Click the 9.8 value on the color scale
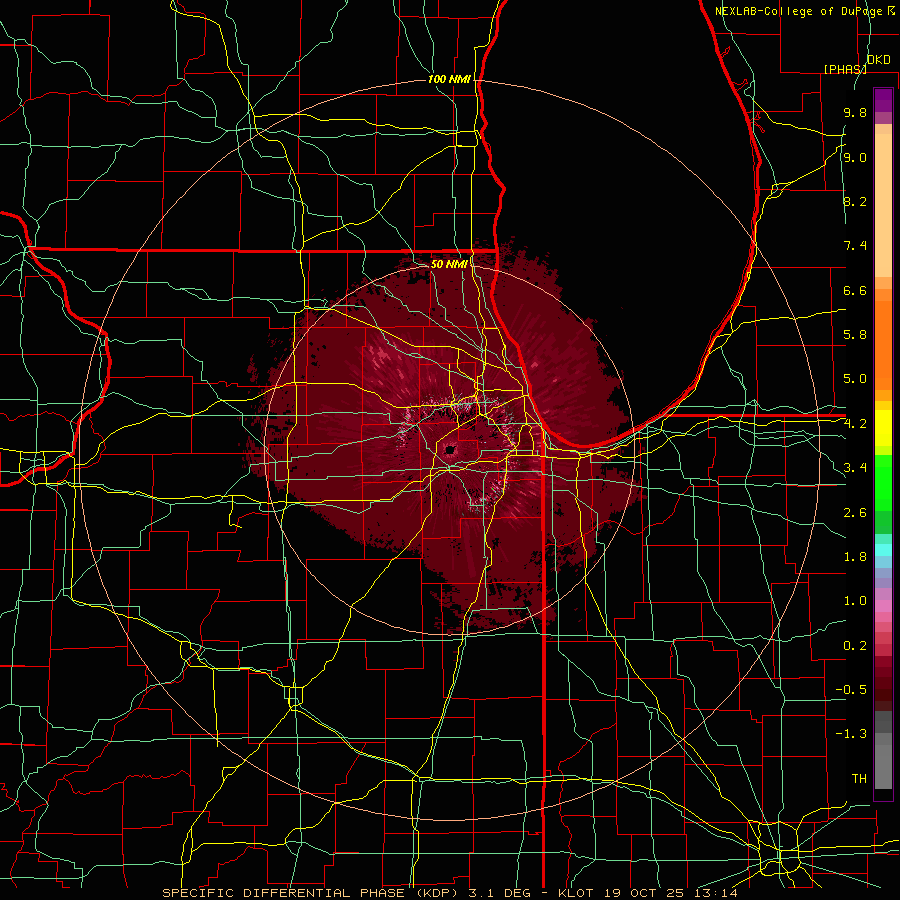The height and width of the screenshot is (900, 900). pyautogui.click(x=855, y=112)
